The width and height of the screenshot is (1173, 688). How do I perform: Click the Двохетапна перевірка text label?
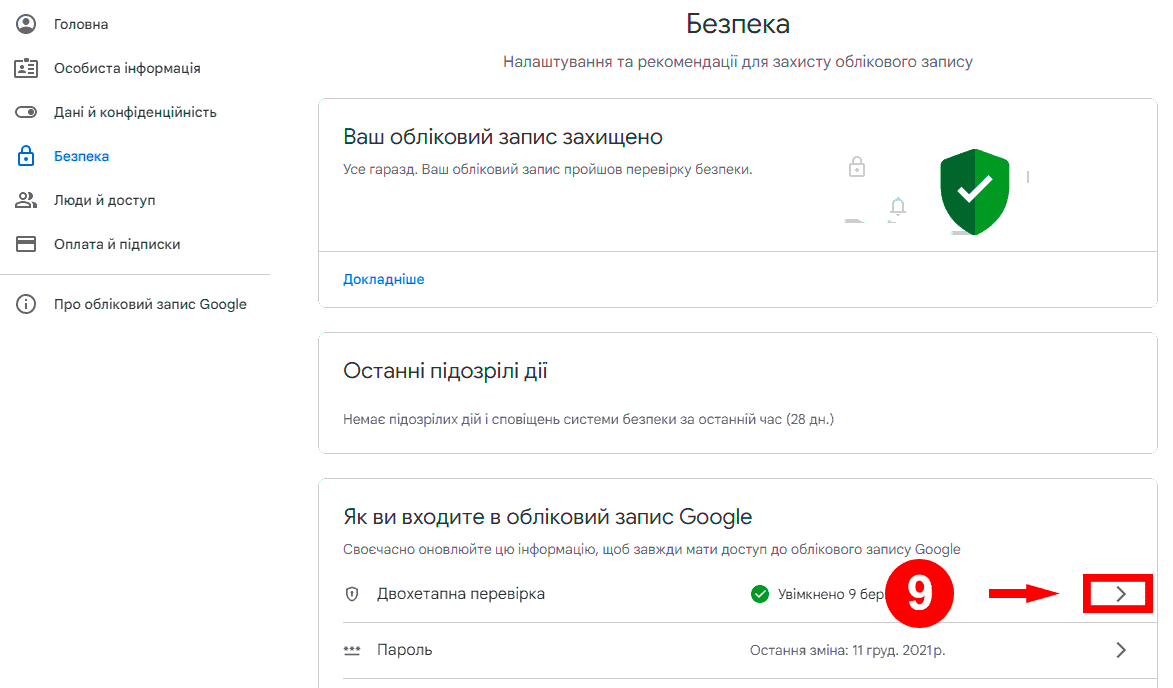point(461,594)
